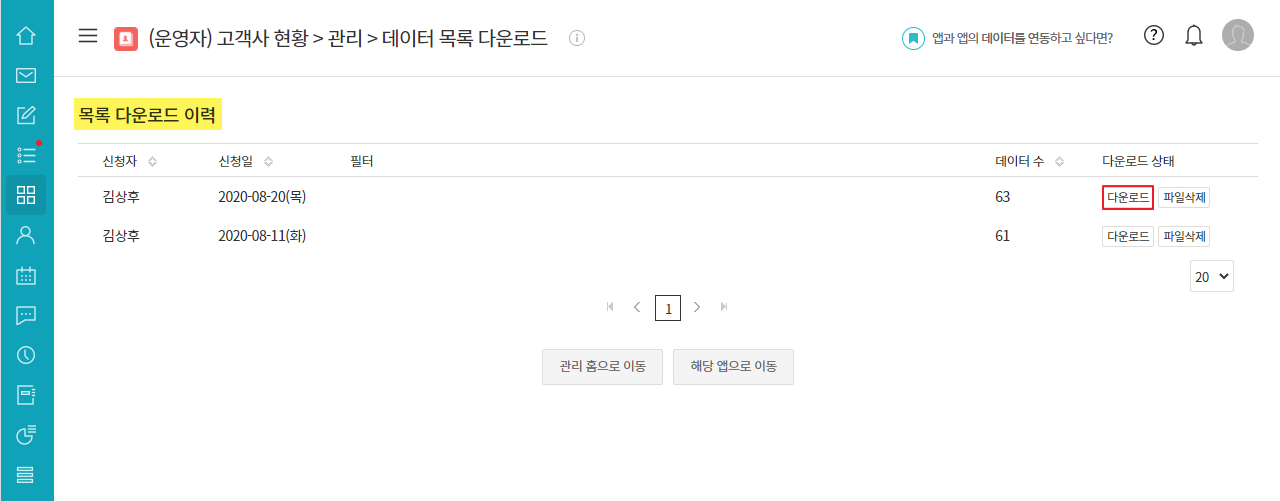Open the mail icon in sidebar
The width and height of the screenshot is (1280, 501).
point(26,75)
